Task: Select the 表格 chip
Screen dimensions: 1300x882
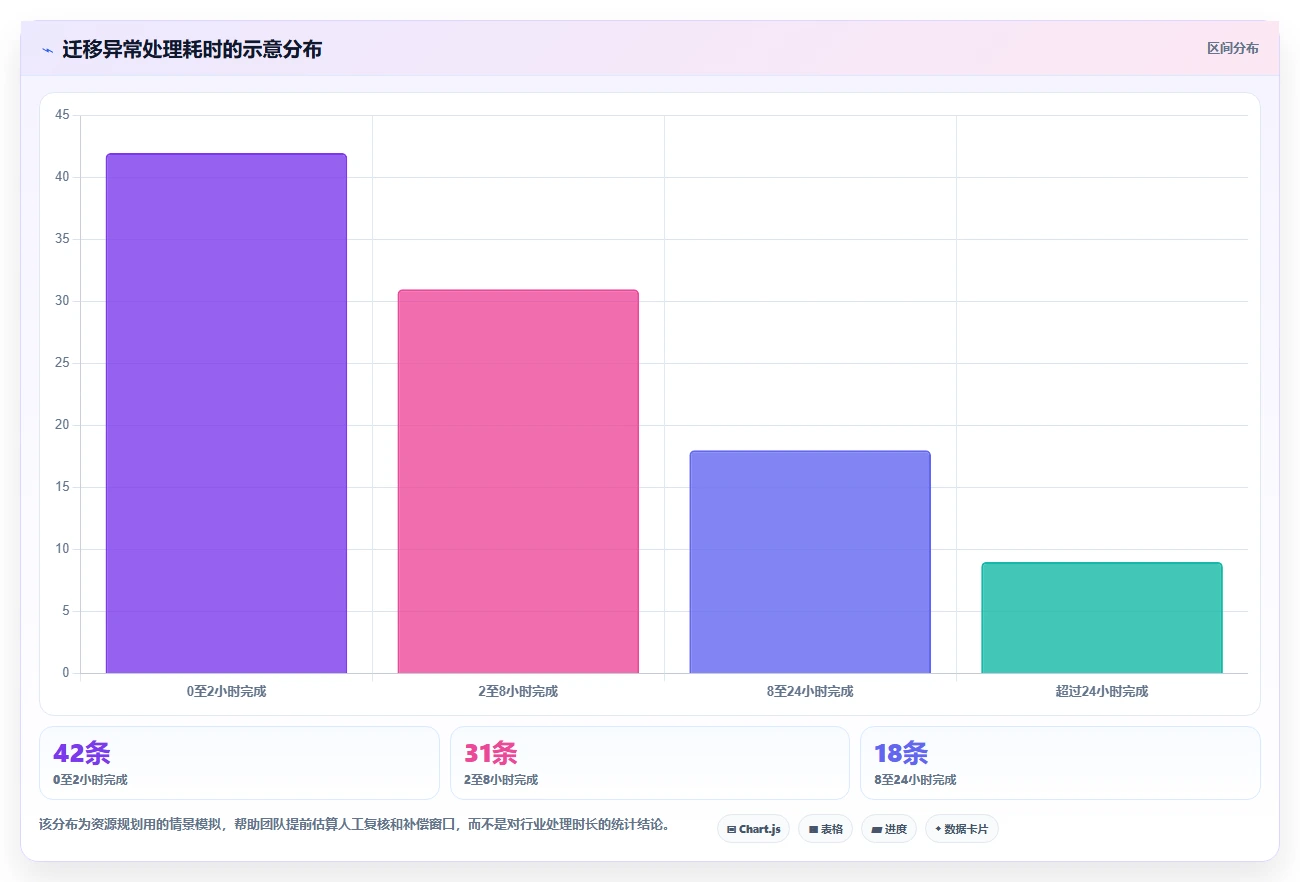Action: pyautogui.click(x=825, y=829)
